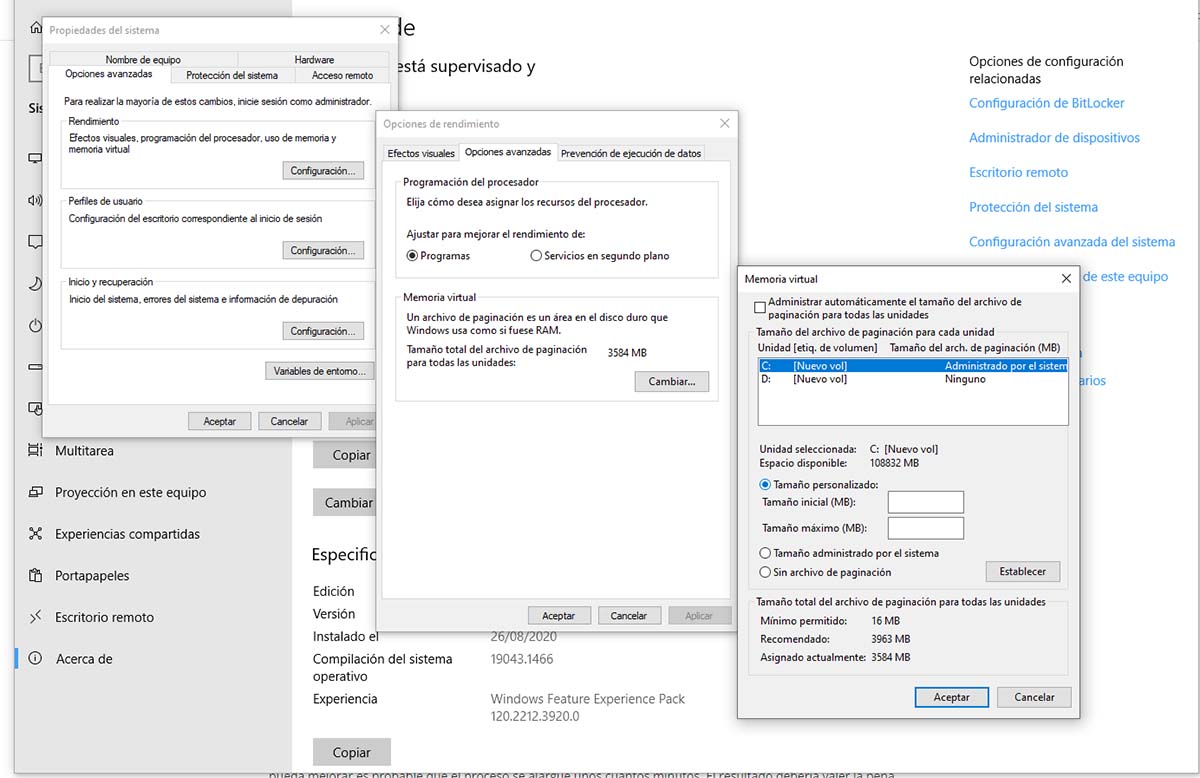The height and width of the screenshot is (778, 1200).
Task: Select drive D: in the paging list
Action: pyautogui.click(x=820, y=380)
